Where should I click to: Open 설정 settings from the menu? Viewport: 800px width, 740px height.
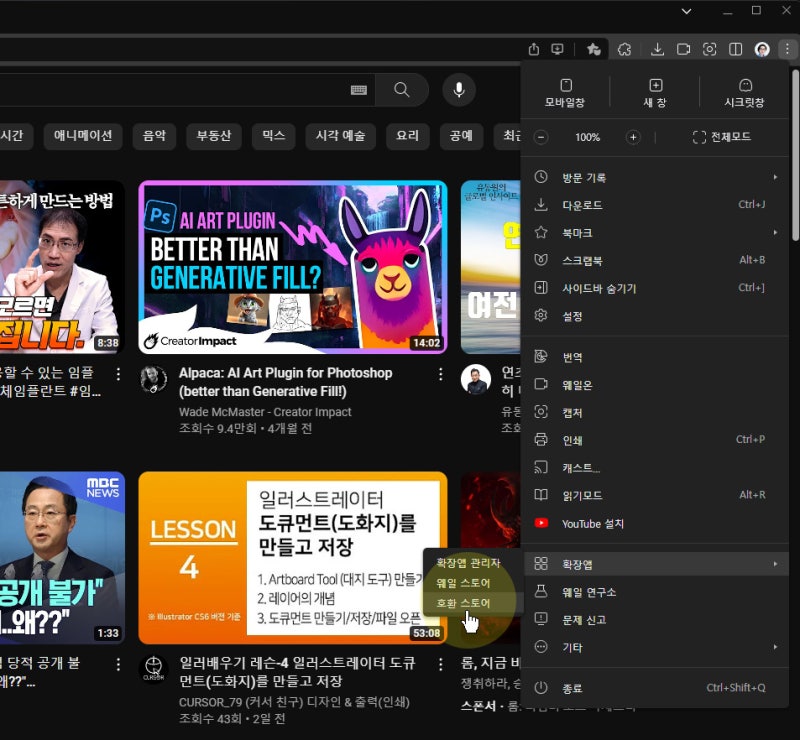[572, 316]
